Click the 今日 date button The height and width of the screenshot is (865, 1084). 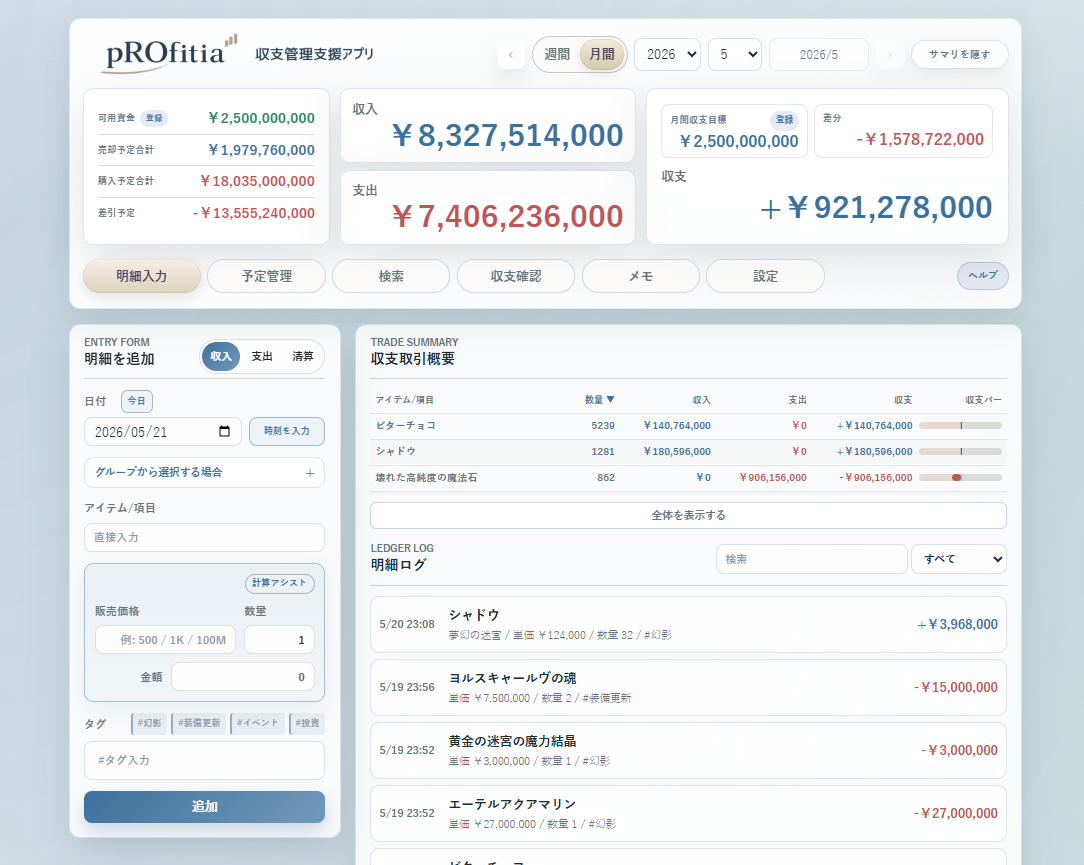pos(137,401)
